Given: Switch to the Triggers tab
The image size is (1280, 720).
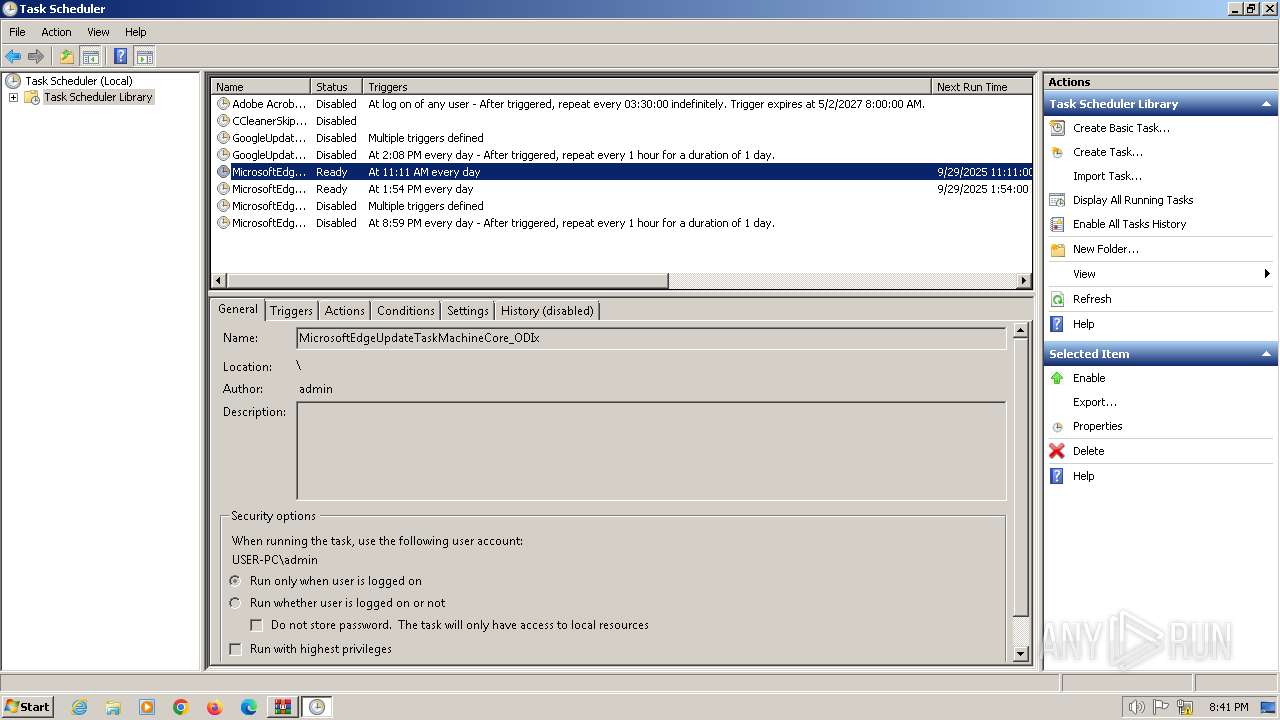Looking at the screenshot, I should (291, 311).
